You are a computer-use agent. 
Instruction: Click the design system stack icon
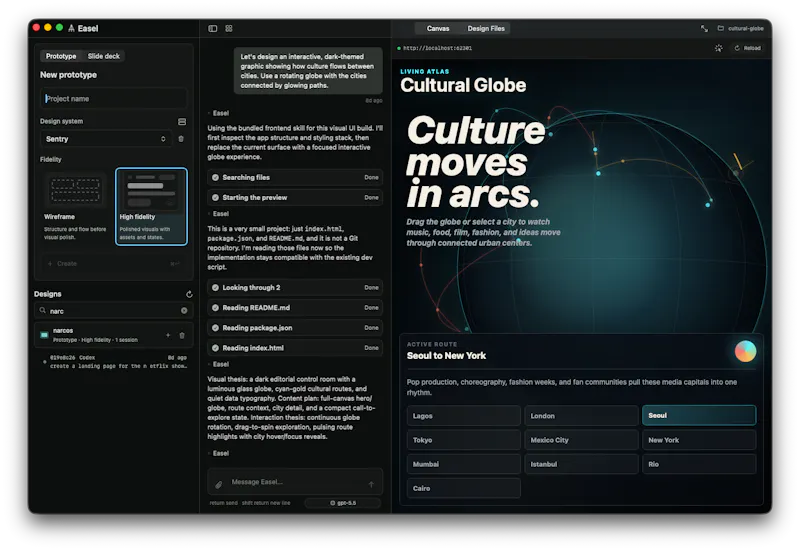[x=182, y=121]
